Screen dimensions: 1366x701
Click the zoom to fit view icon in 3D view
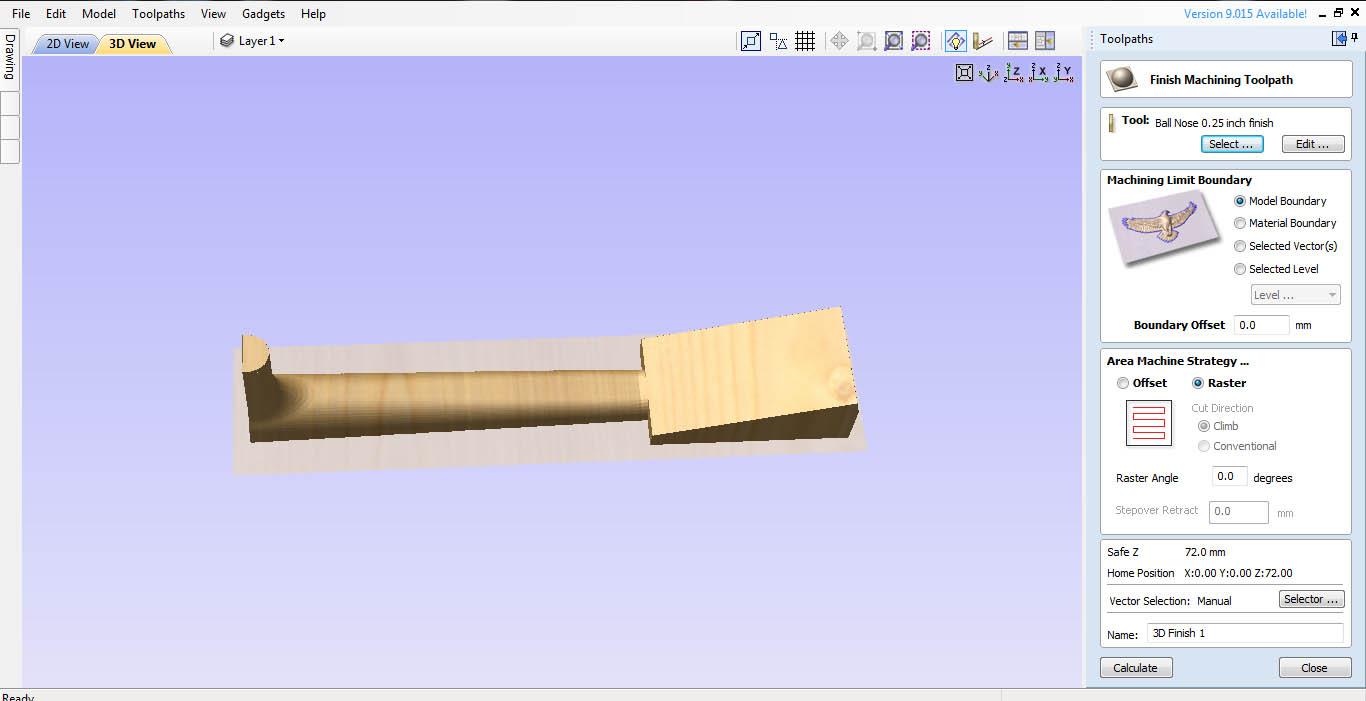pyautogui.click(x=964, y=73)
